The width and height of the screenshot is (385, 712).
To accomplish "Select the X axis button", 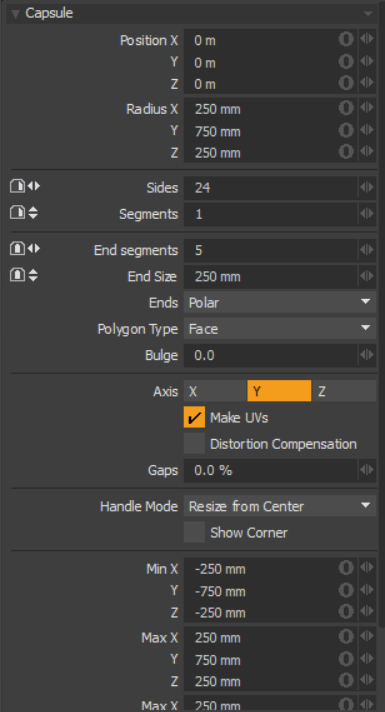I will coord(215,391).
